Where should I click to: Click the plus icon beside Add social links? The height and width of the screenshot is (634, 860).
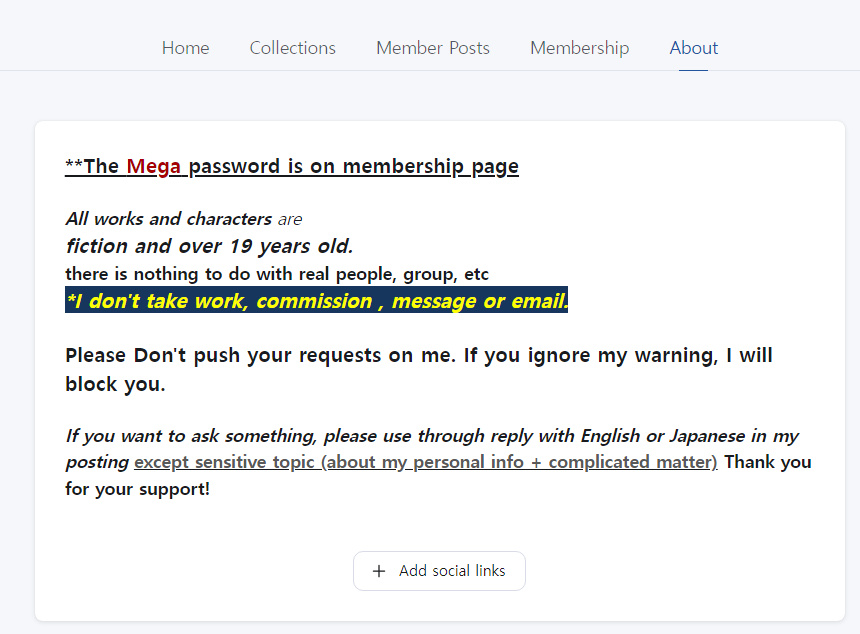(378, 571)
